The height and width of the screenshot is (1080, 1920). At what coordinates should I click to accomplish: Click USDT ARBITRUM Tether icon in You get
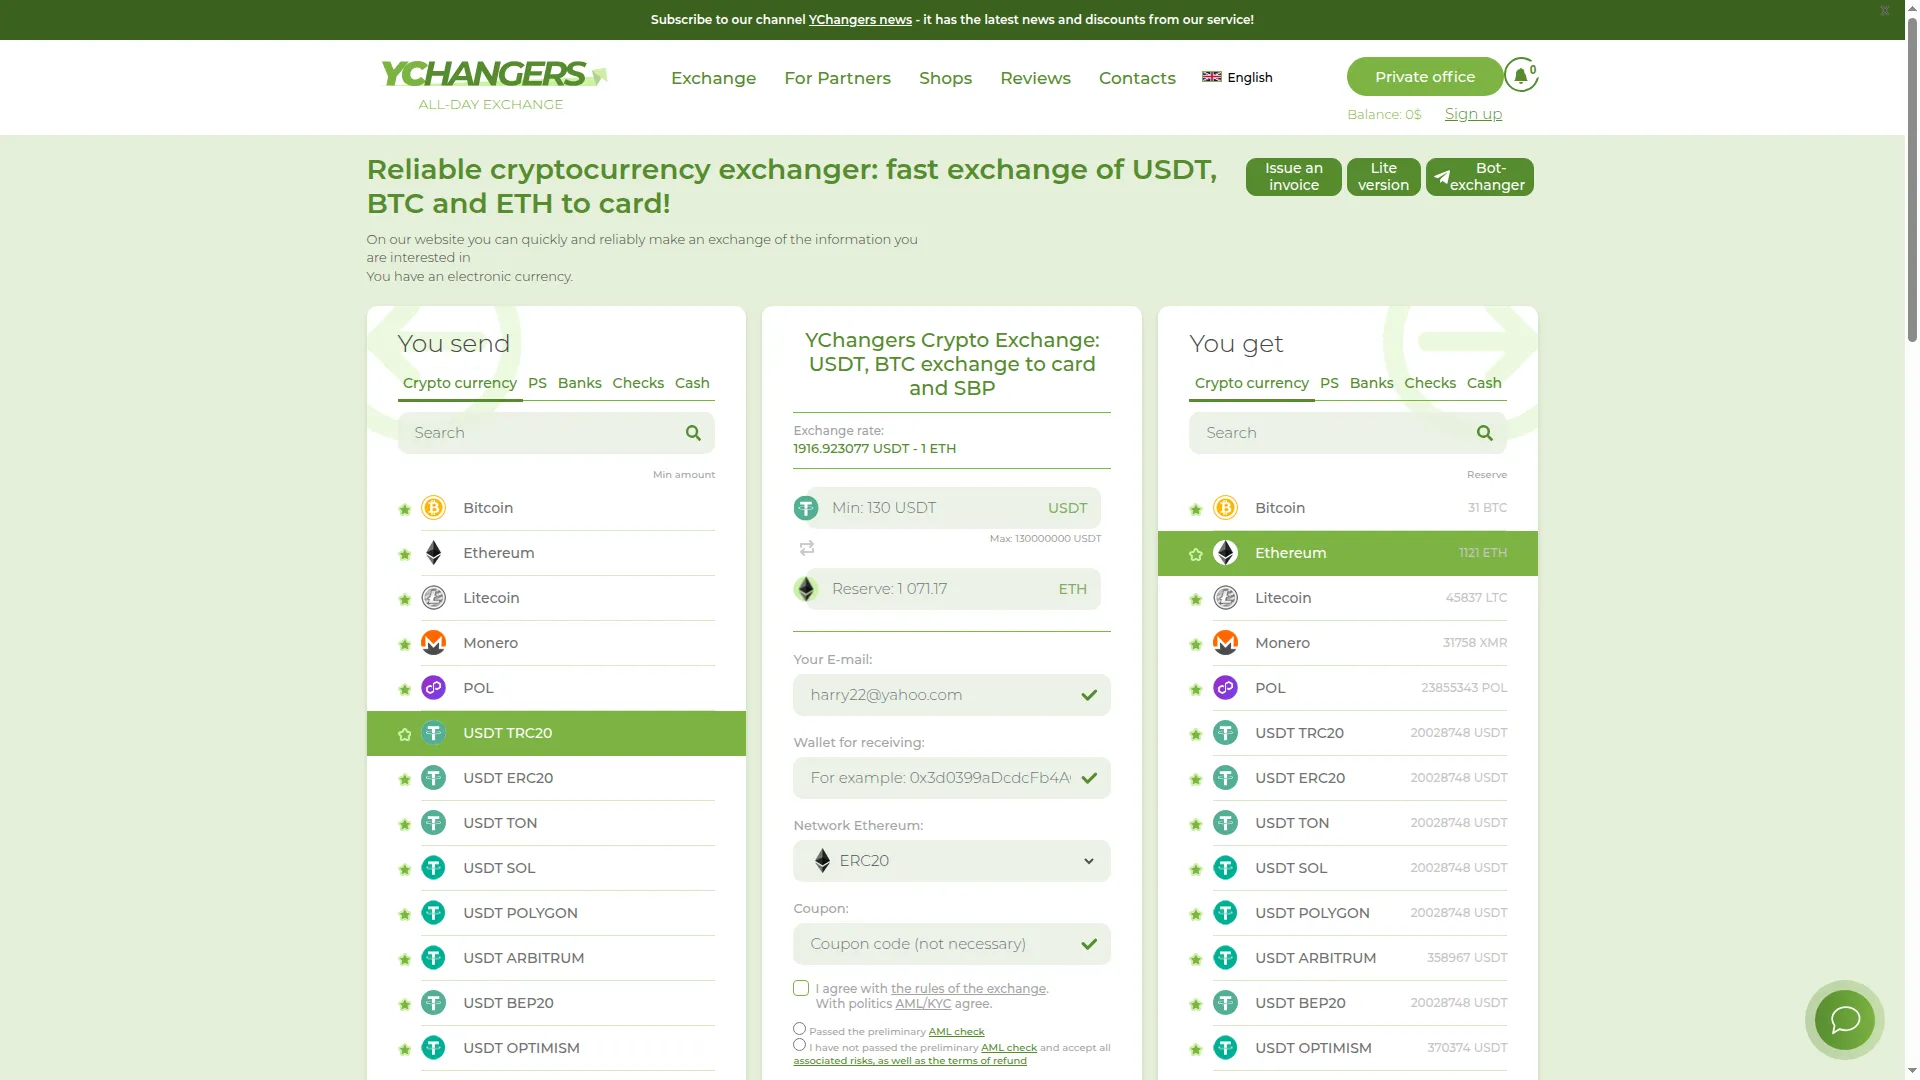point(1225,958)
